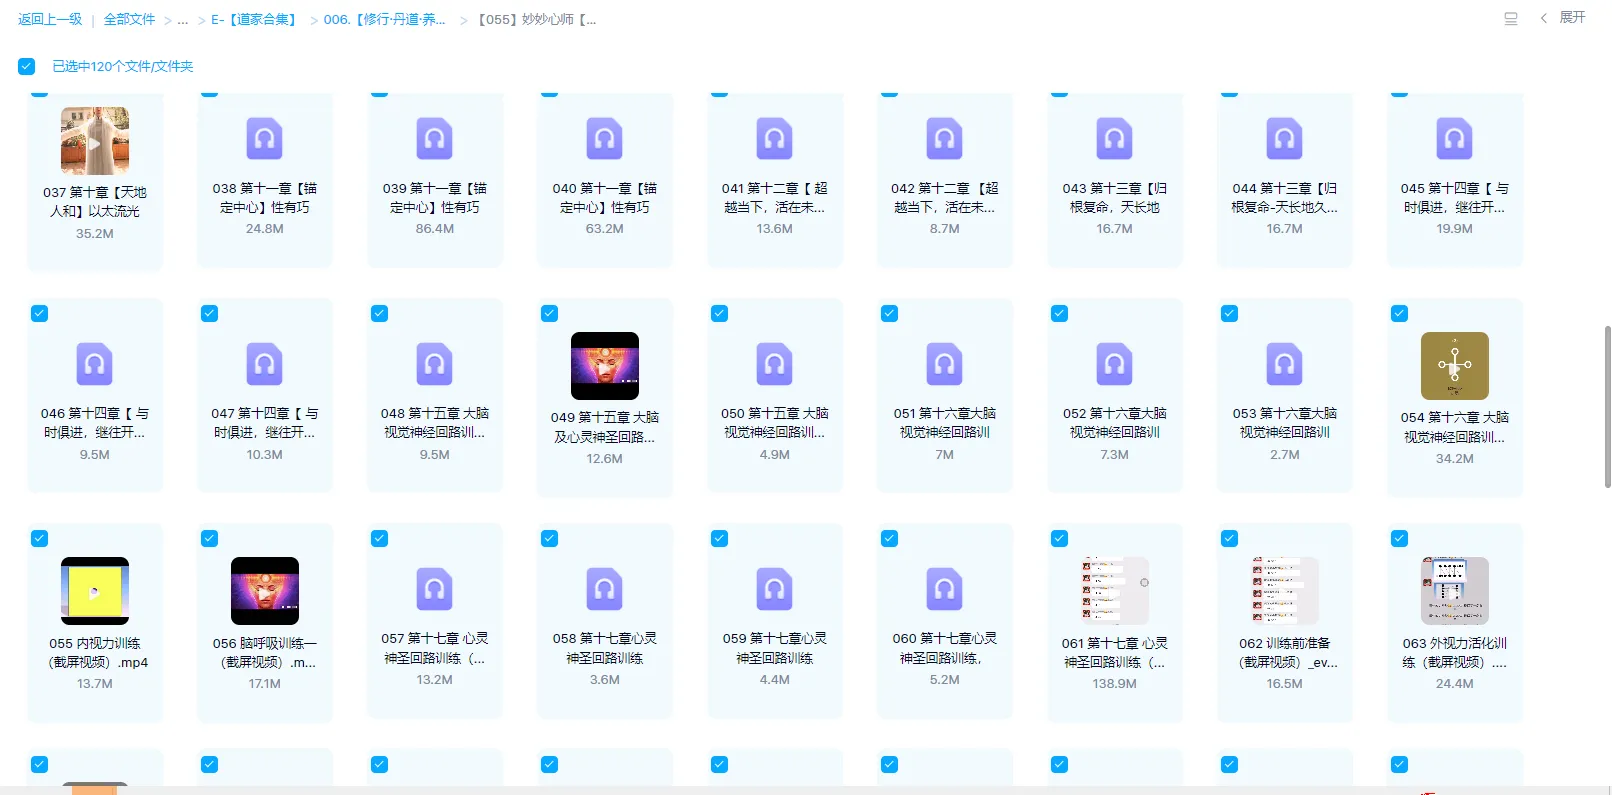Open audio icon of 043 第十三章
The image size is (1612, 795).
(1114, 138)
